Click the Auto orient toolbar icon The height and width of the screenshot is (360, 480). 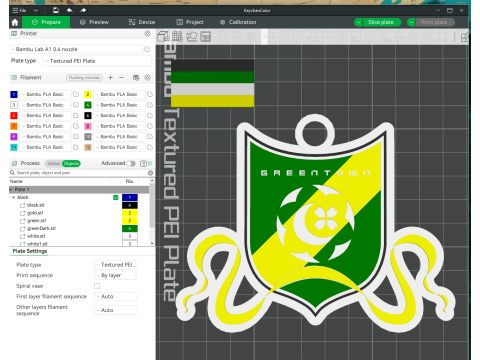pos(192,36)
